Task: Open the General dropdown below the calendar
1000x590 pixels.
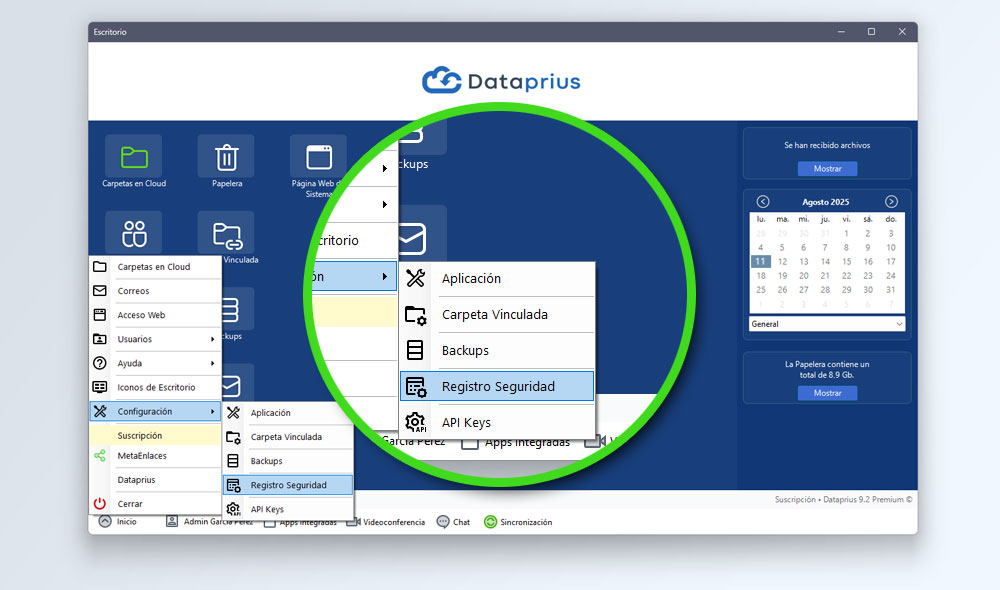Action: coord(827,324)
